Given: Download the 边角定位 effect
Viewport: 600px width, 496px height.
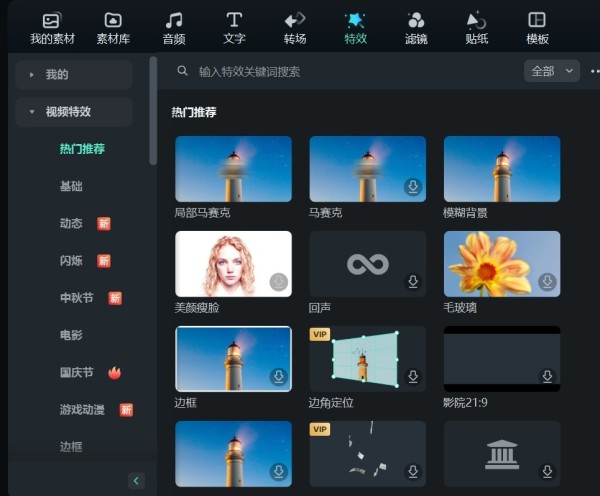Looking at the screenshot, I should tap(413, 377).
